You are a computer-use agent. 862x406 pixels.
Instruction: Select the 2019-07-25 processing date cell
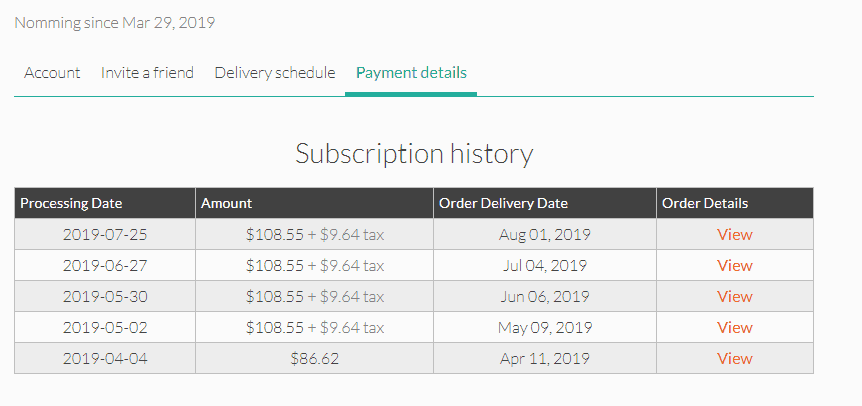tap(105, 235)
